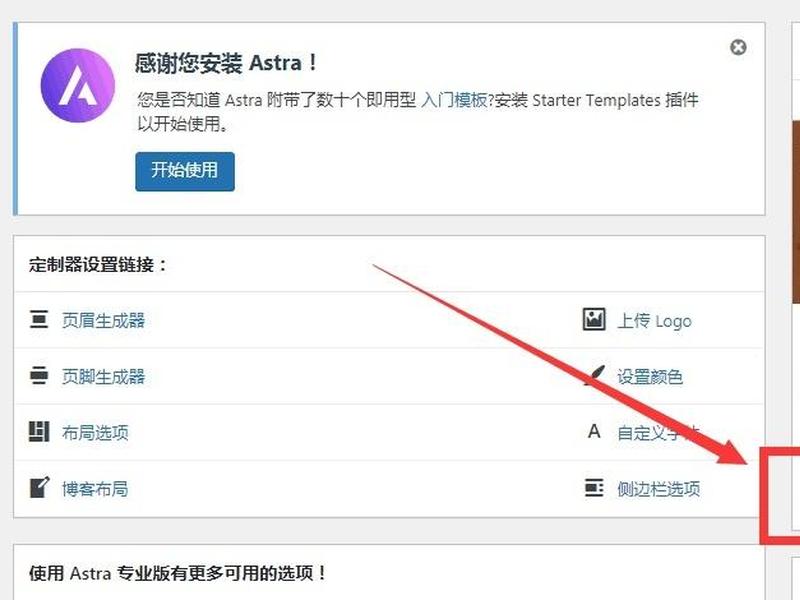Click the 页眉生成器 icon

pos(39,319)
